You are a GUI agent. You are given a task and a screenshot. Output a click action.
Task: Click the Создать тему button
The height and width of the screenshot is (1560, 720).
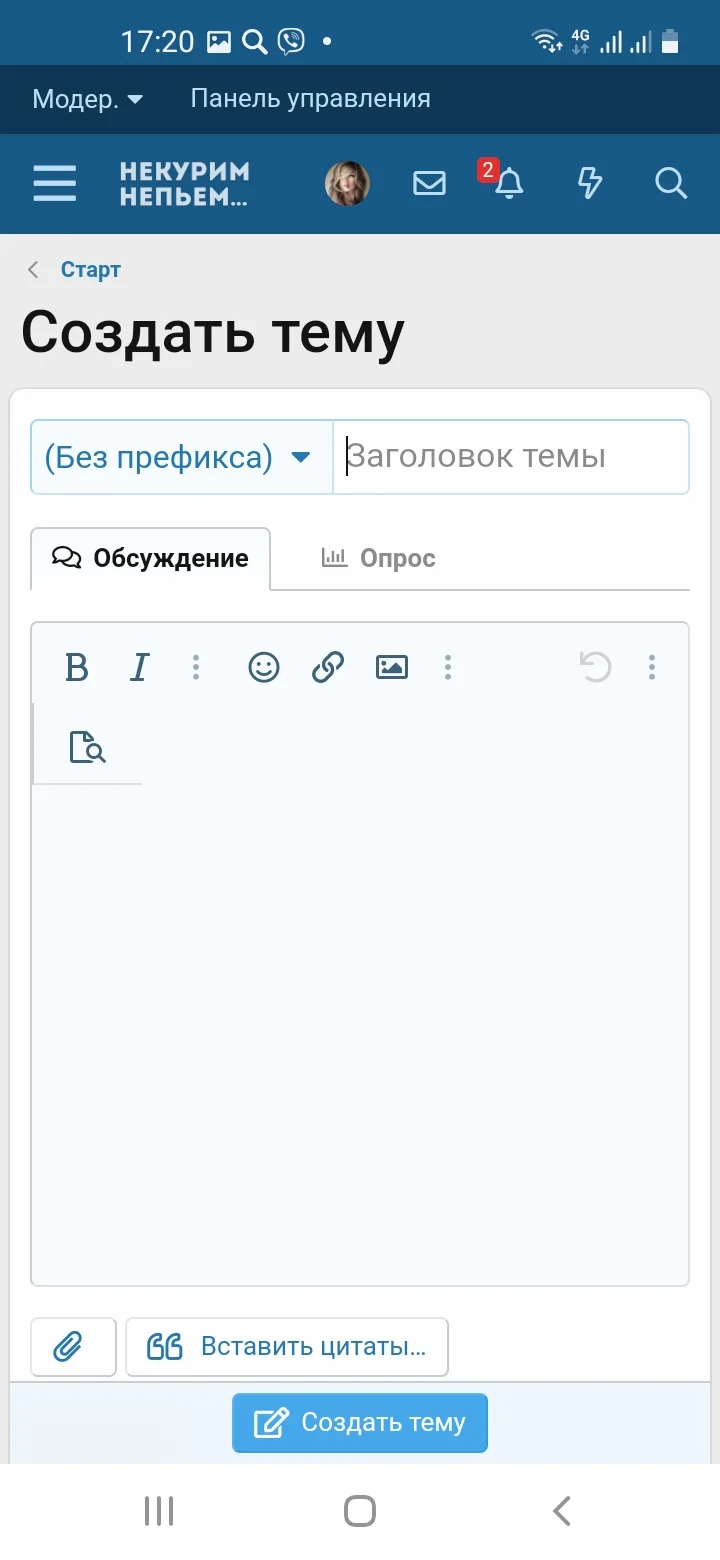click(x=359, y=1422)
